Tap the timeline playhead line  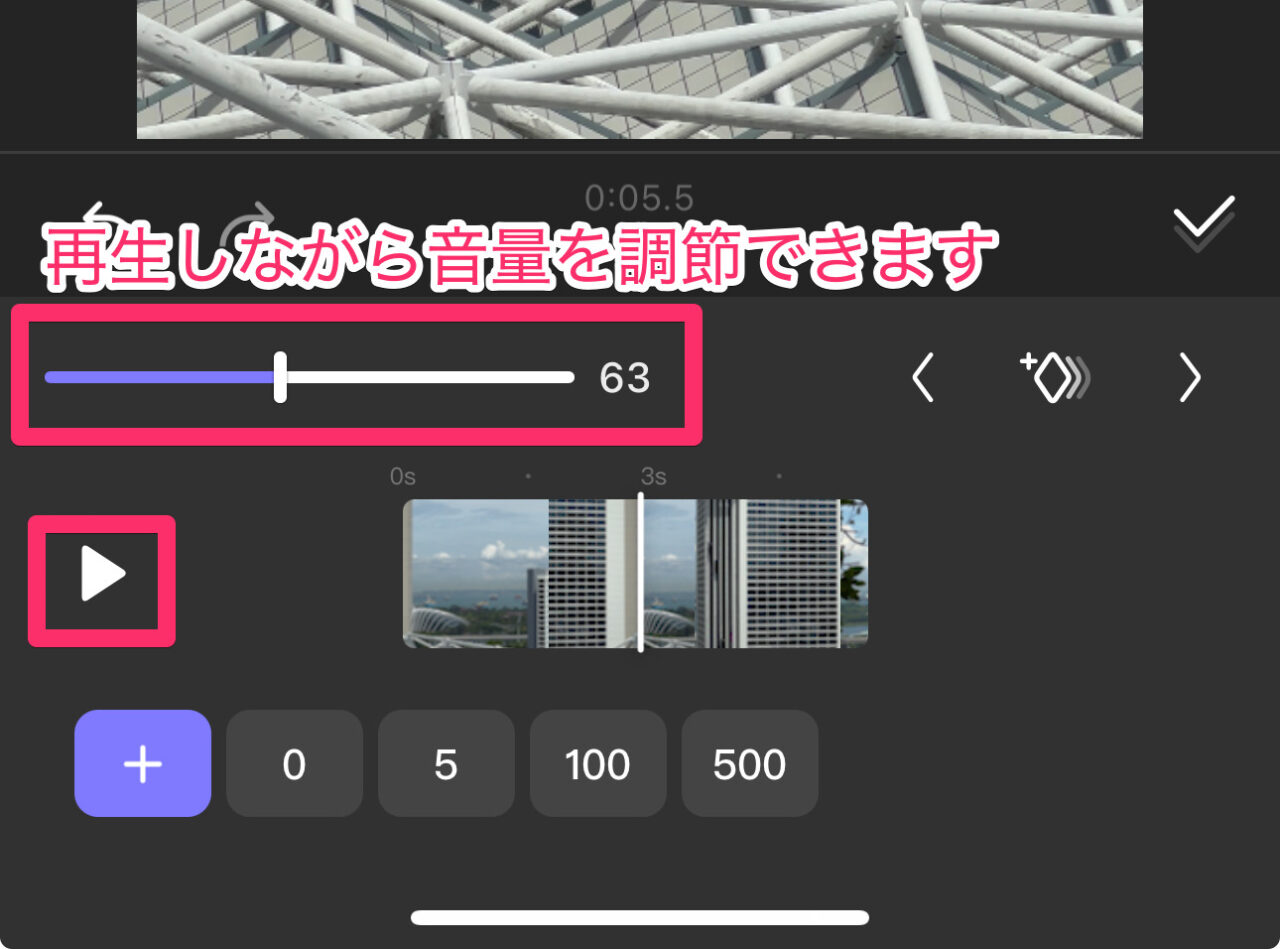click(641, 572)
